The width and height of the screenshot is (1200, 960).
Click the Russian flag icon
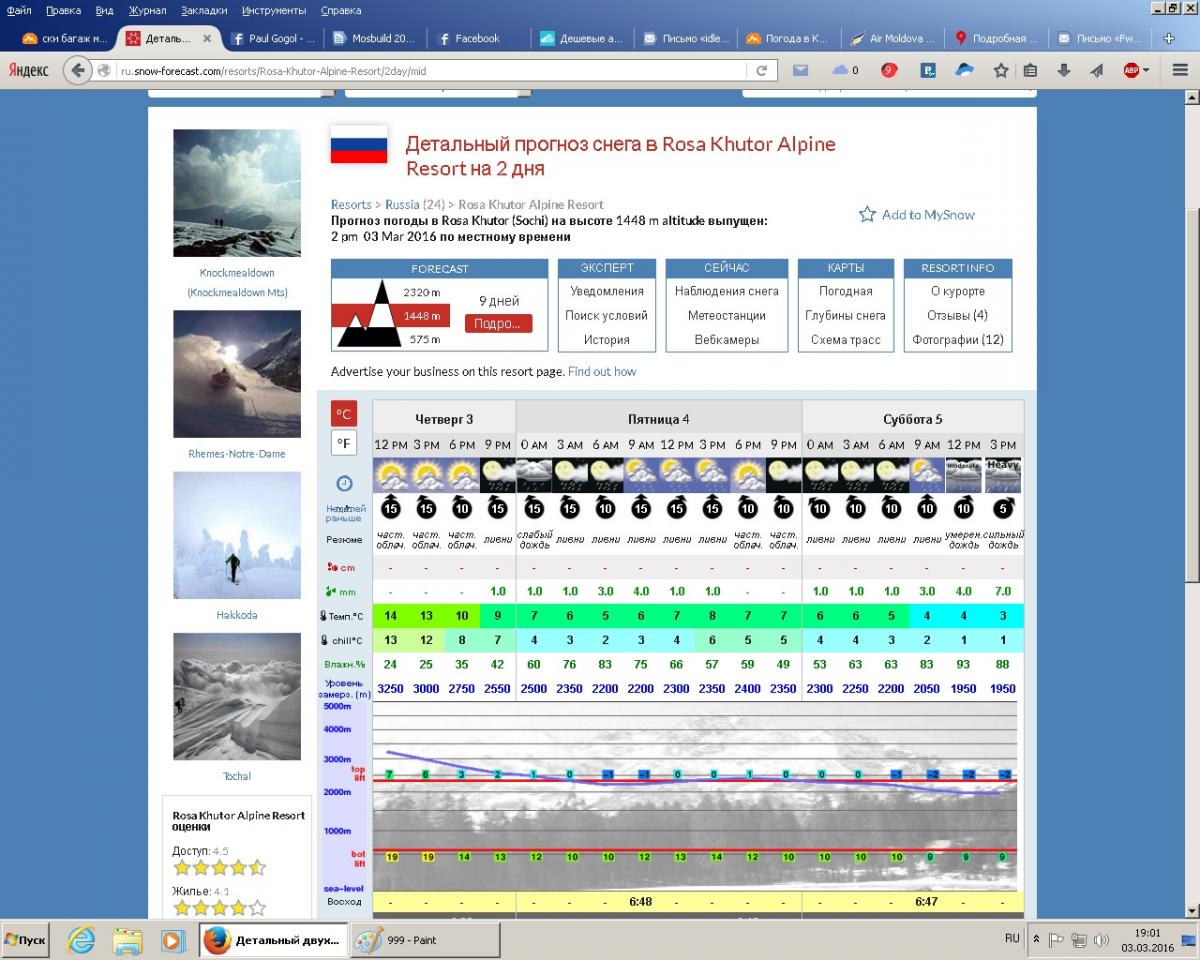coord(359,145)
